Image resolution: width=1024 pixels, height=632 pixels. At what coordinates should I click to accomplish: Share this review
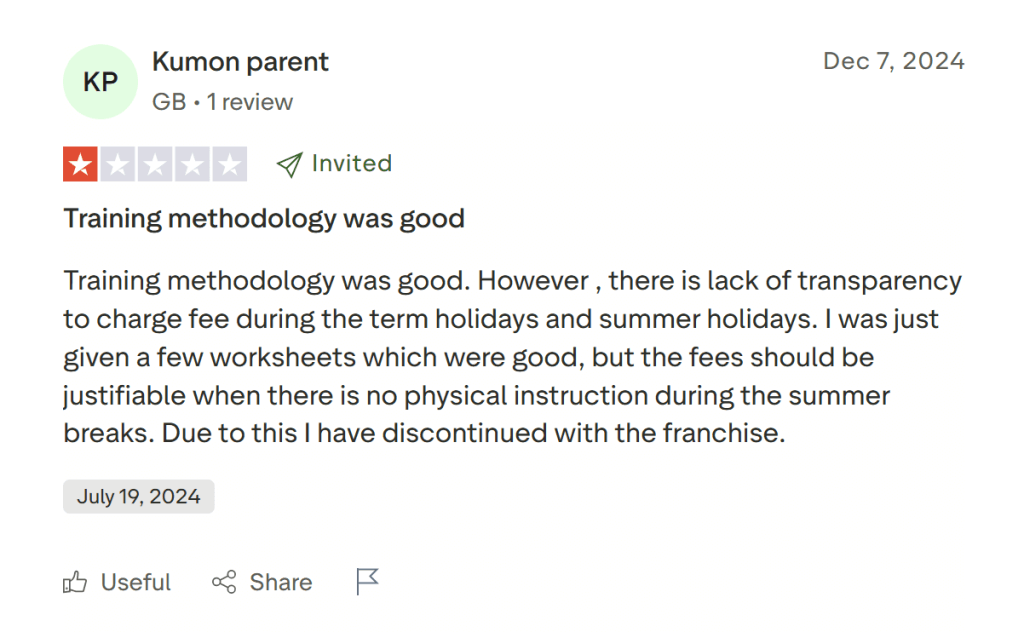coord(280,582)
